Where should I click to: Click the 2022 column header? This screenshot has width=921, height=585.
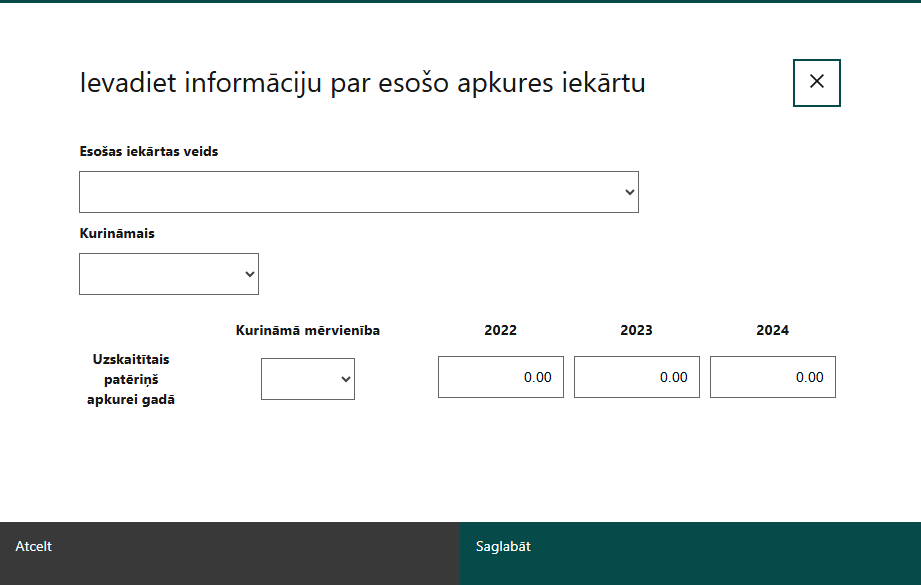tap(500, 330)
